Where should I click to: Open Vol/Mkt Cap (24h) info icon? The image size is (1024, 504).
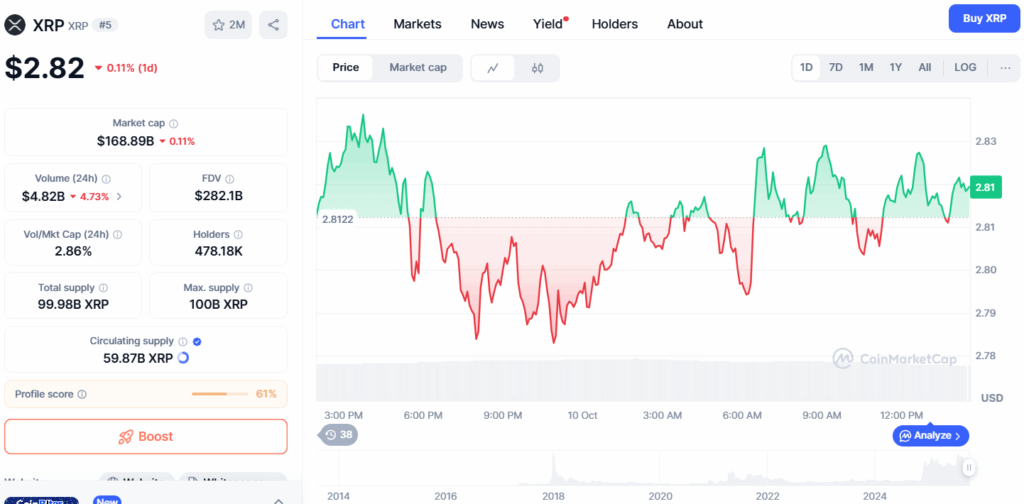[118, 234]
